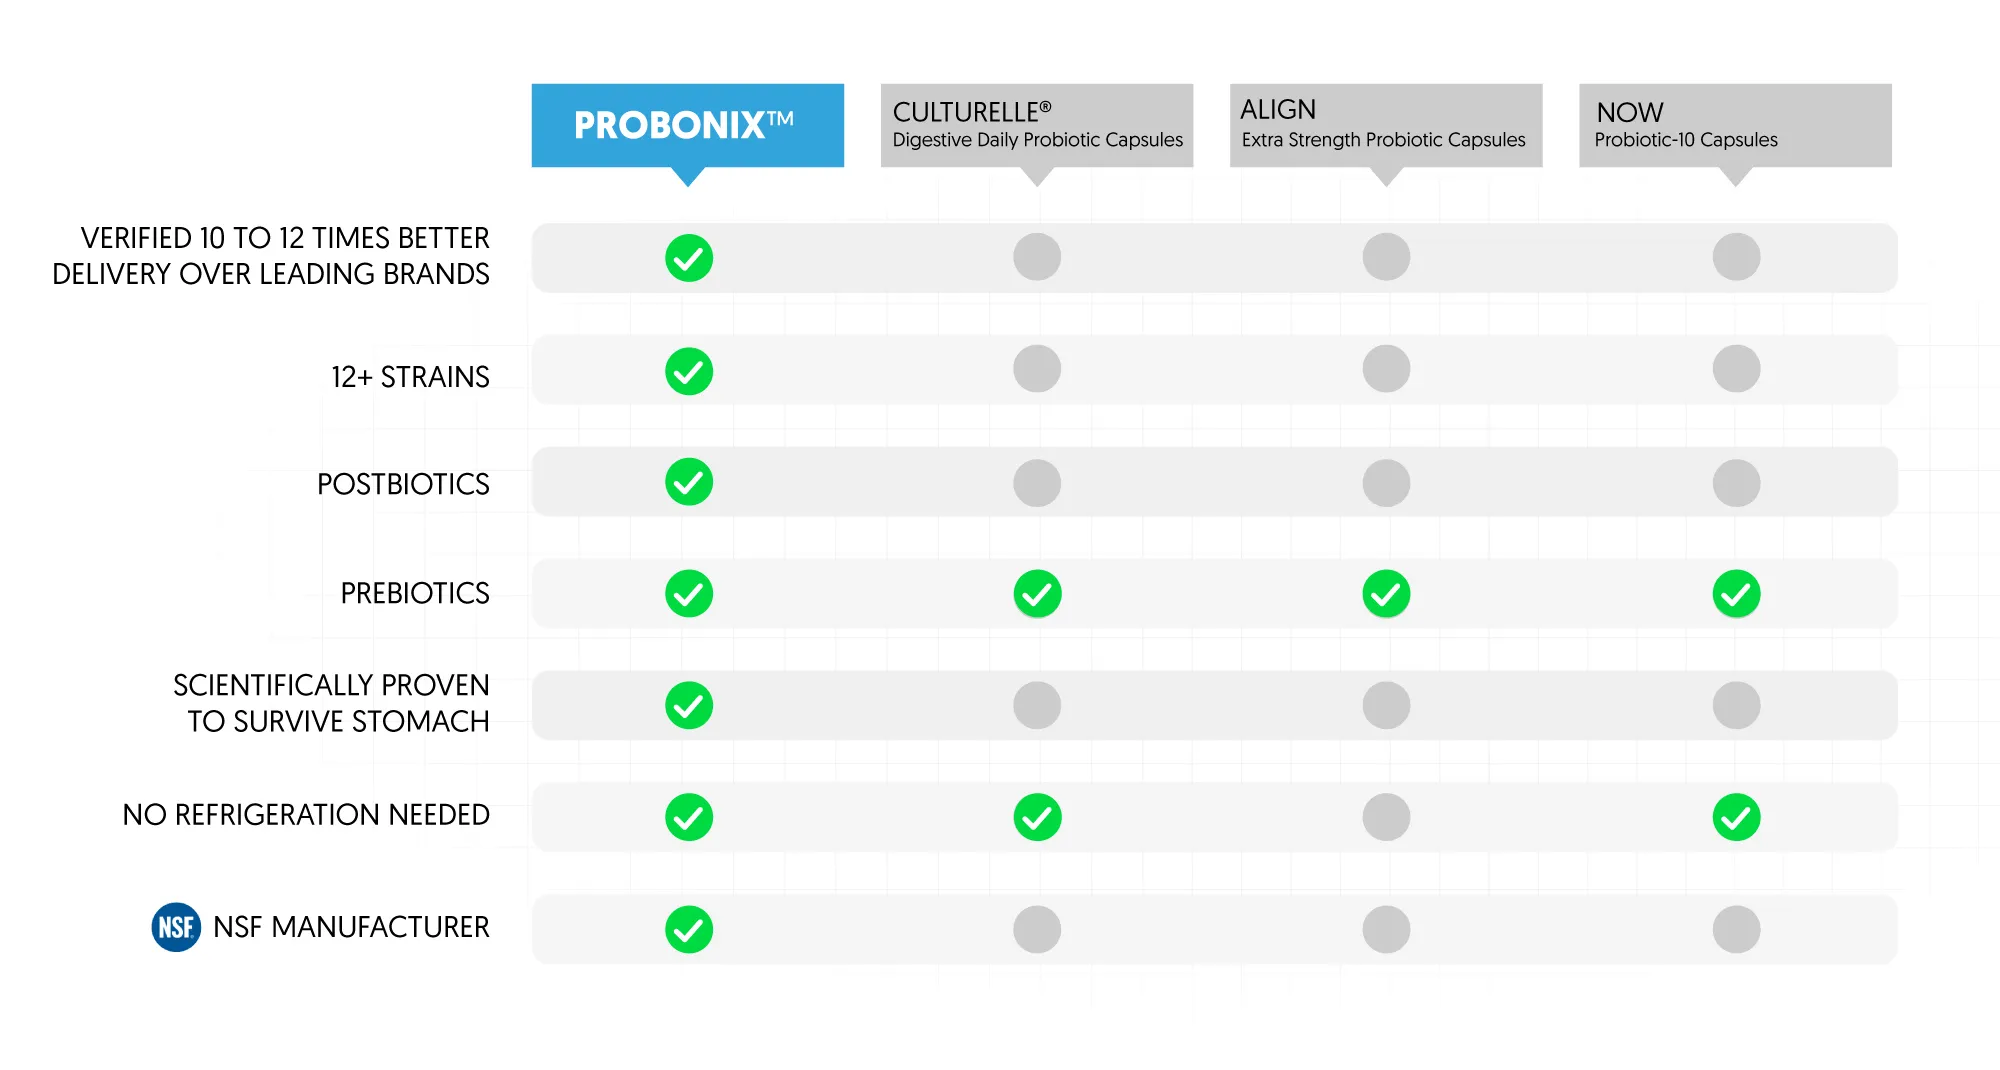Click Align gray circle in No Refrigeration row
Viewport: 2000px width, 1070px height.
click(x=1386, y=817)
